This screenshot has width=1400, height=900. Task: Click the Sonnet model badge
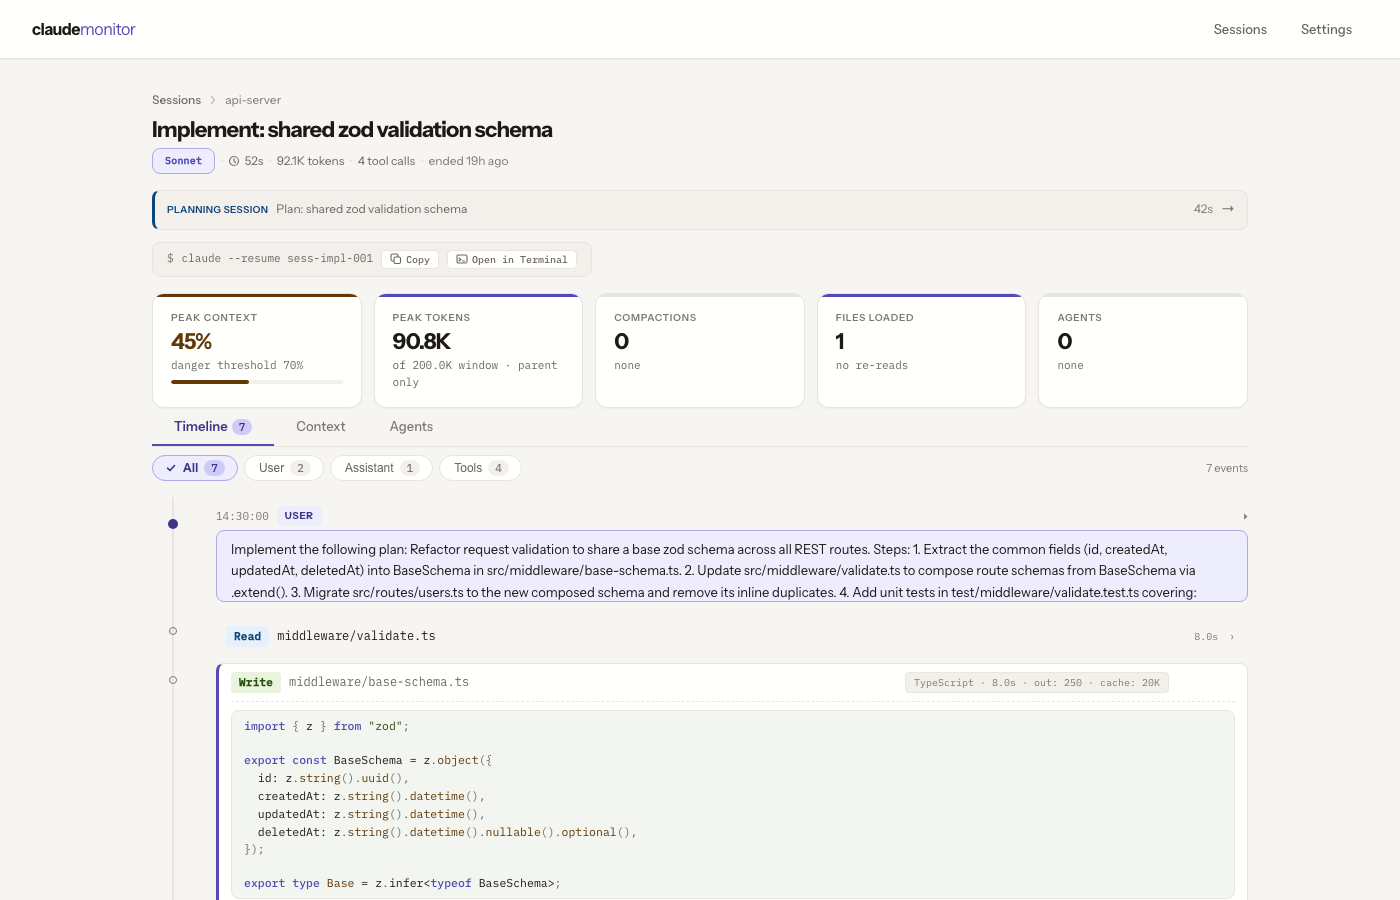point(183,161)
